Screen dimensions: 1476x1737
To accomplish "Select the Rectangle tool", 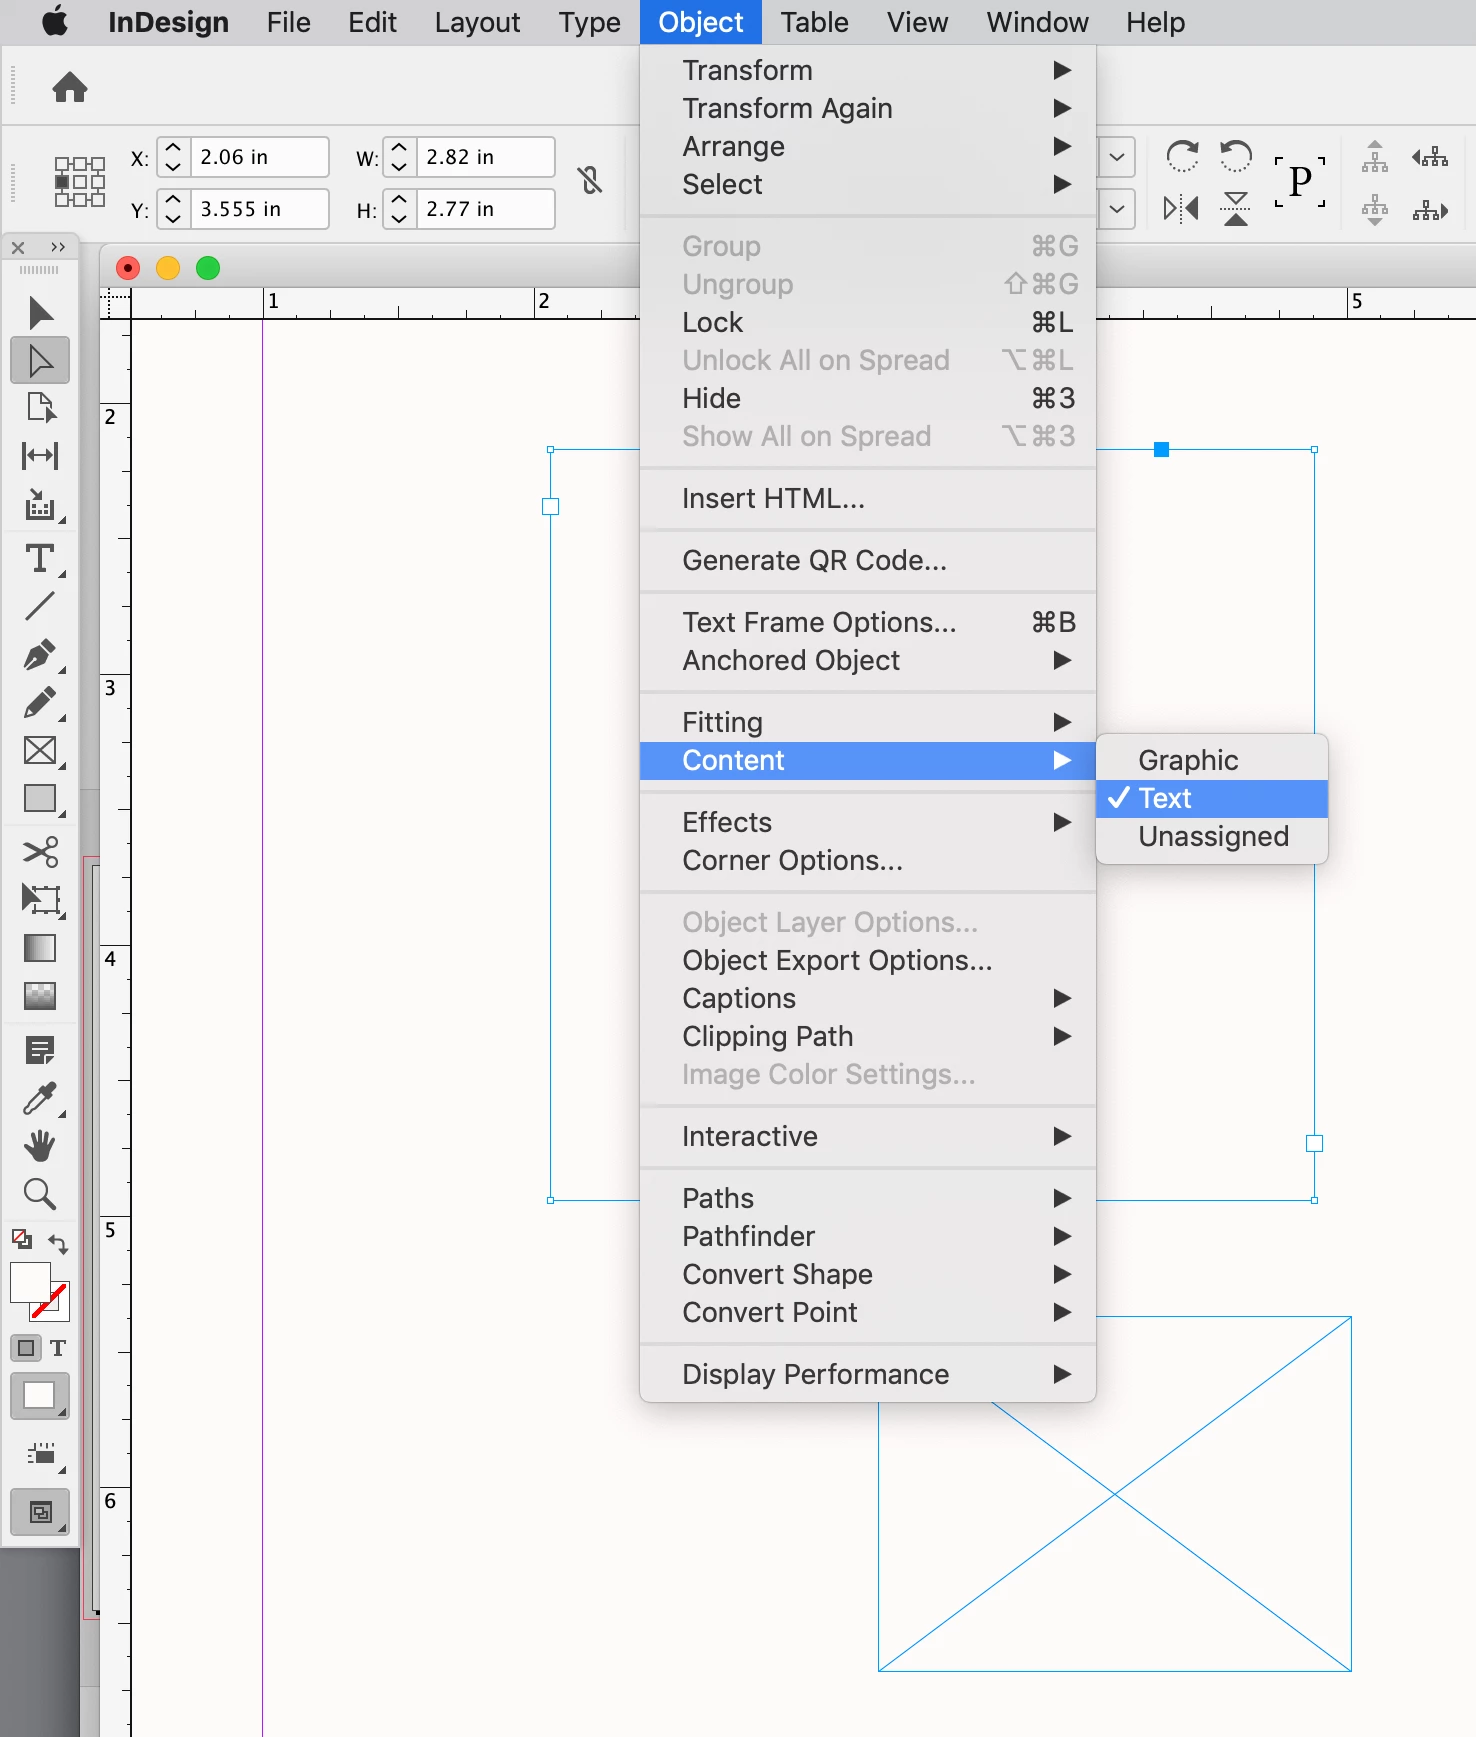I will tap(40, 799).
